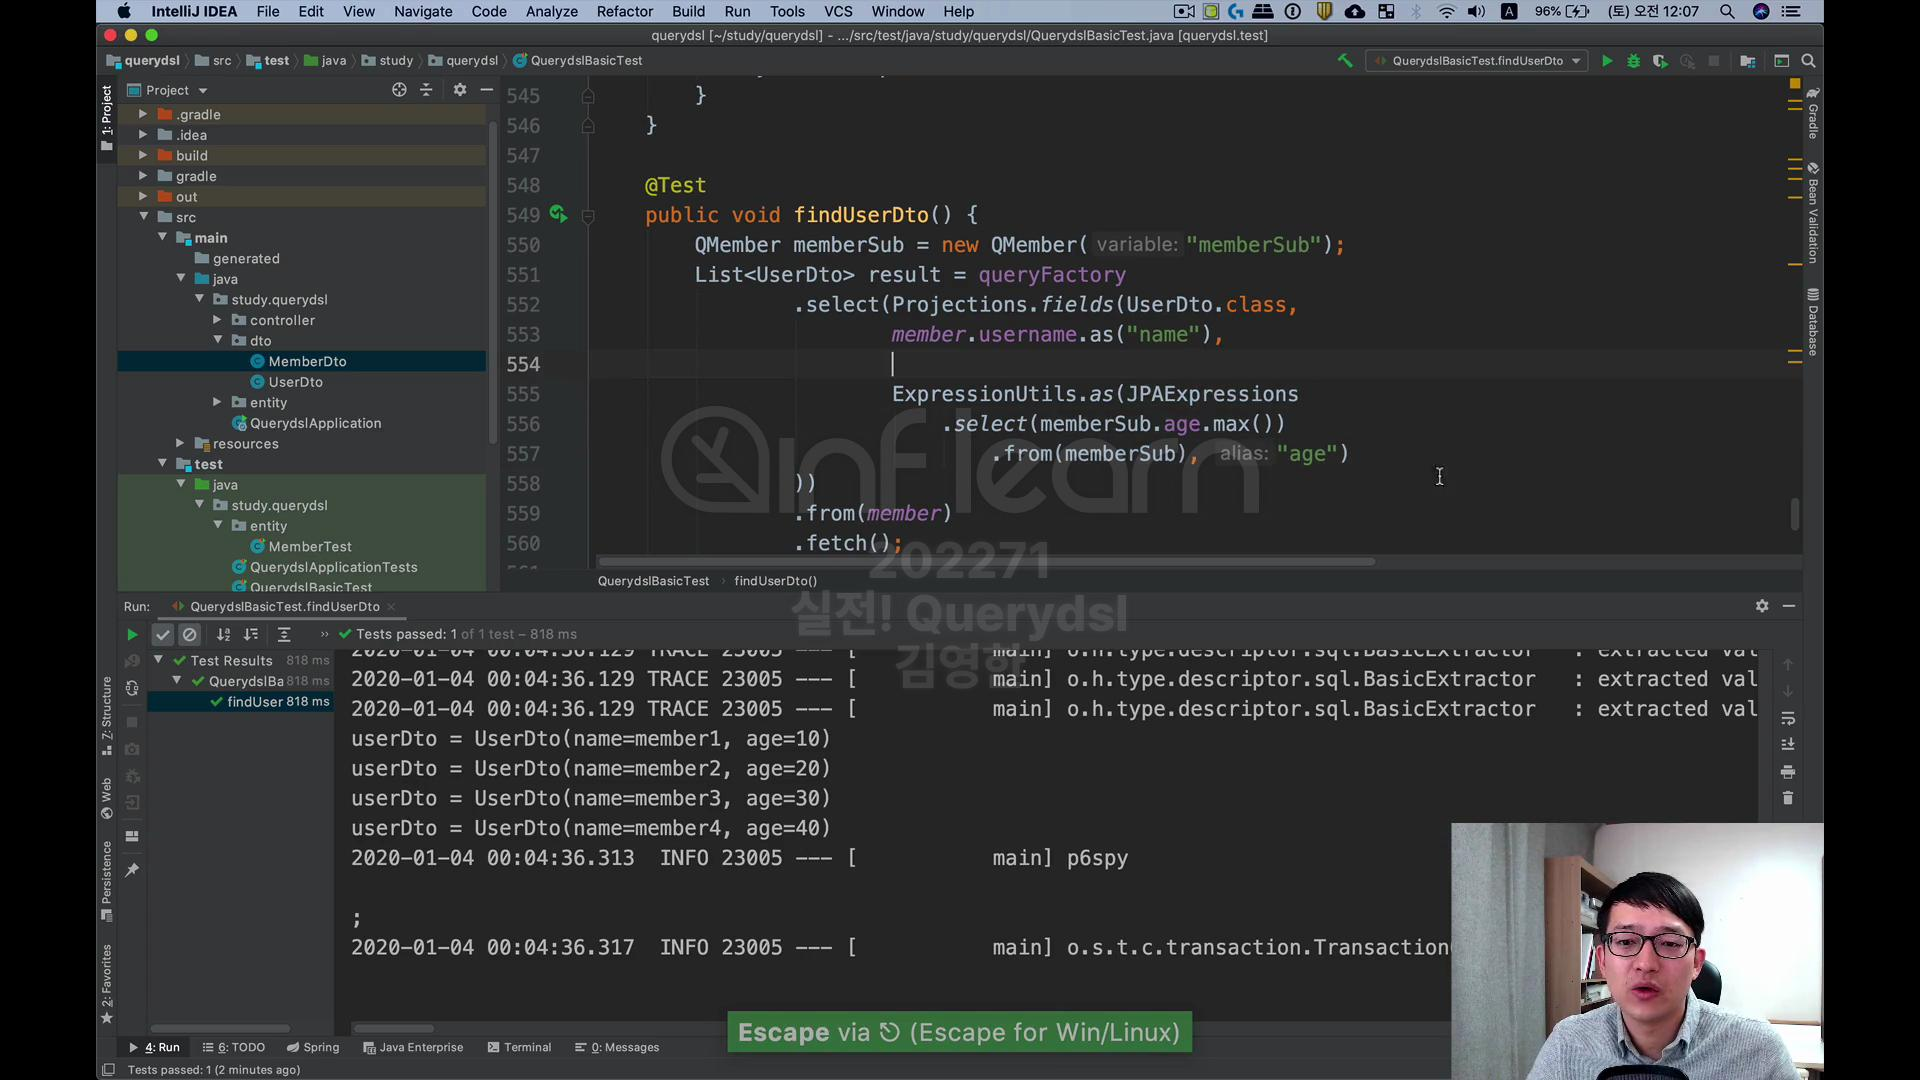Viewport: 1920px width, 1080px height.
Task: Collapse Test Results tree node
Action: coord(158,660)
